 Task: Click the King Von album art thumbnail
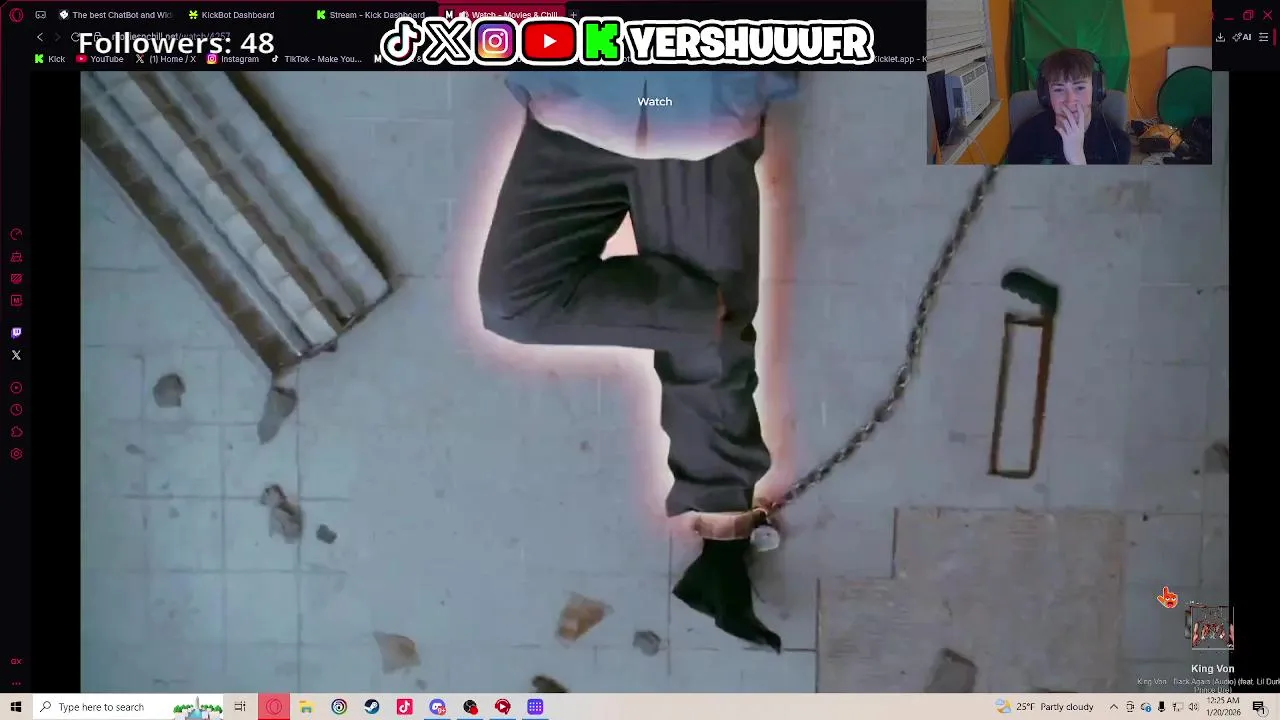tap(1211, 628)
